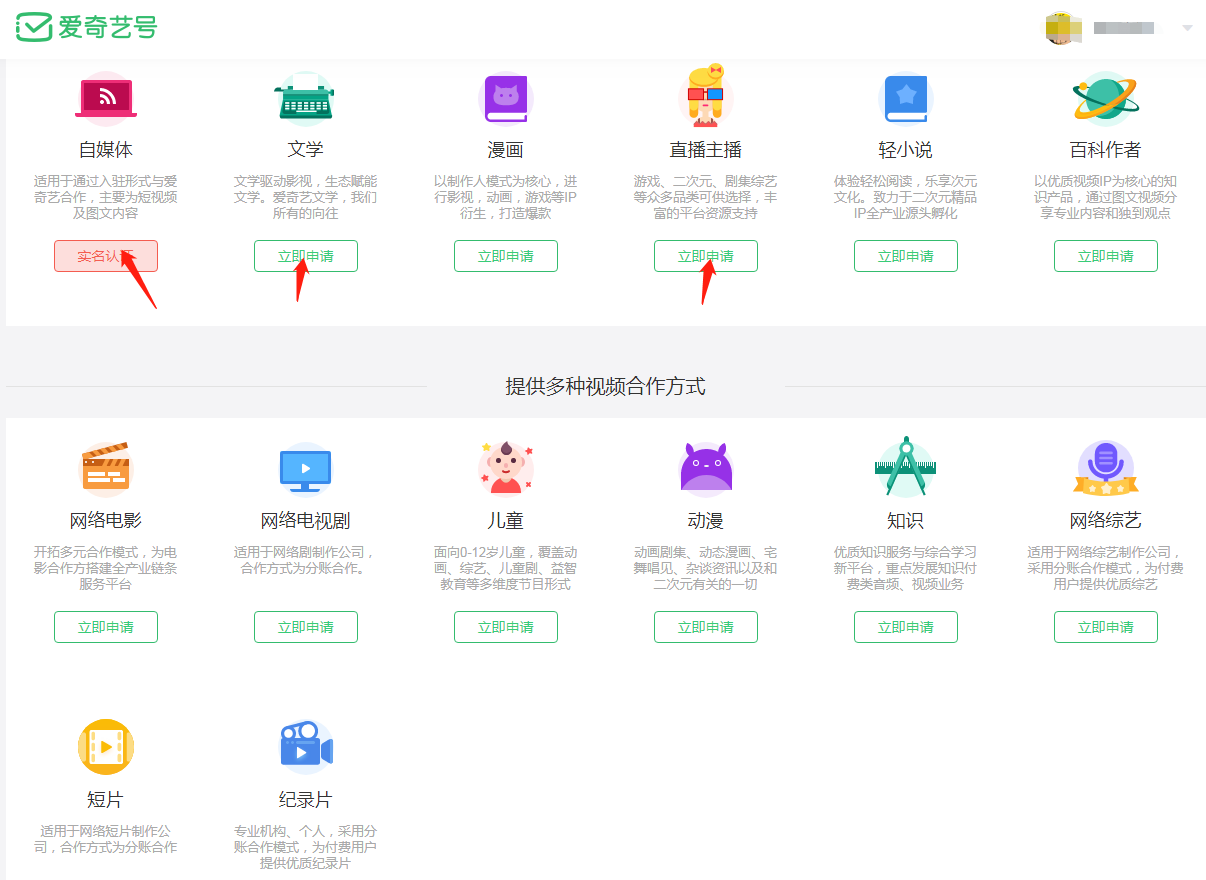
Task: Select the 直播主播 character icon
Action: (705, 97)
